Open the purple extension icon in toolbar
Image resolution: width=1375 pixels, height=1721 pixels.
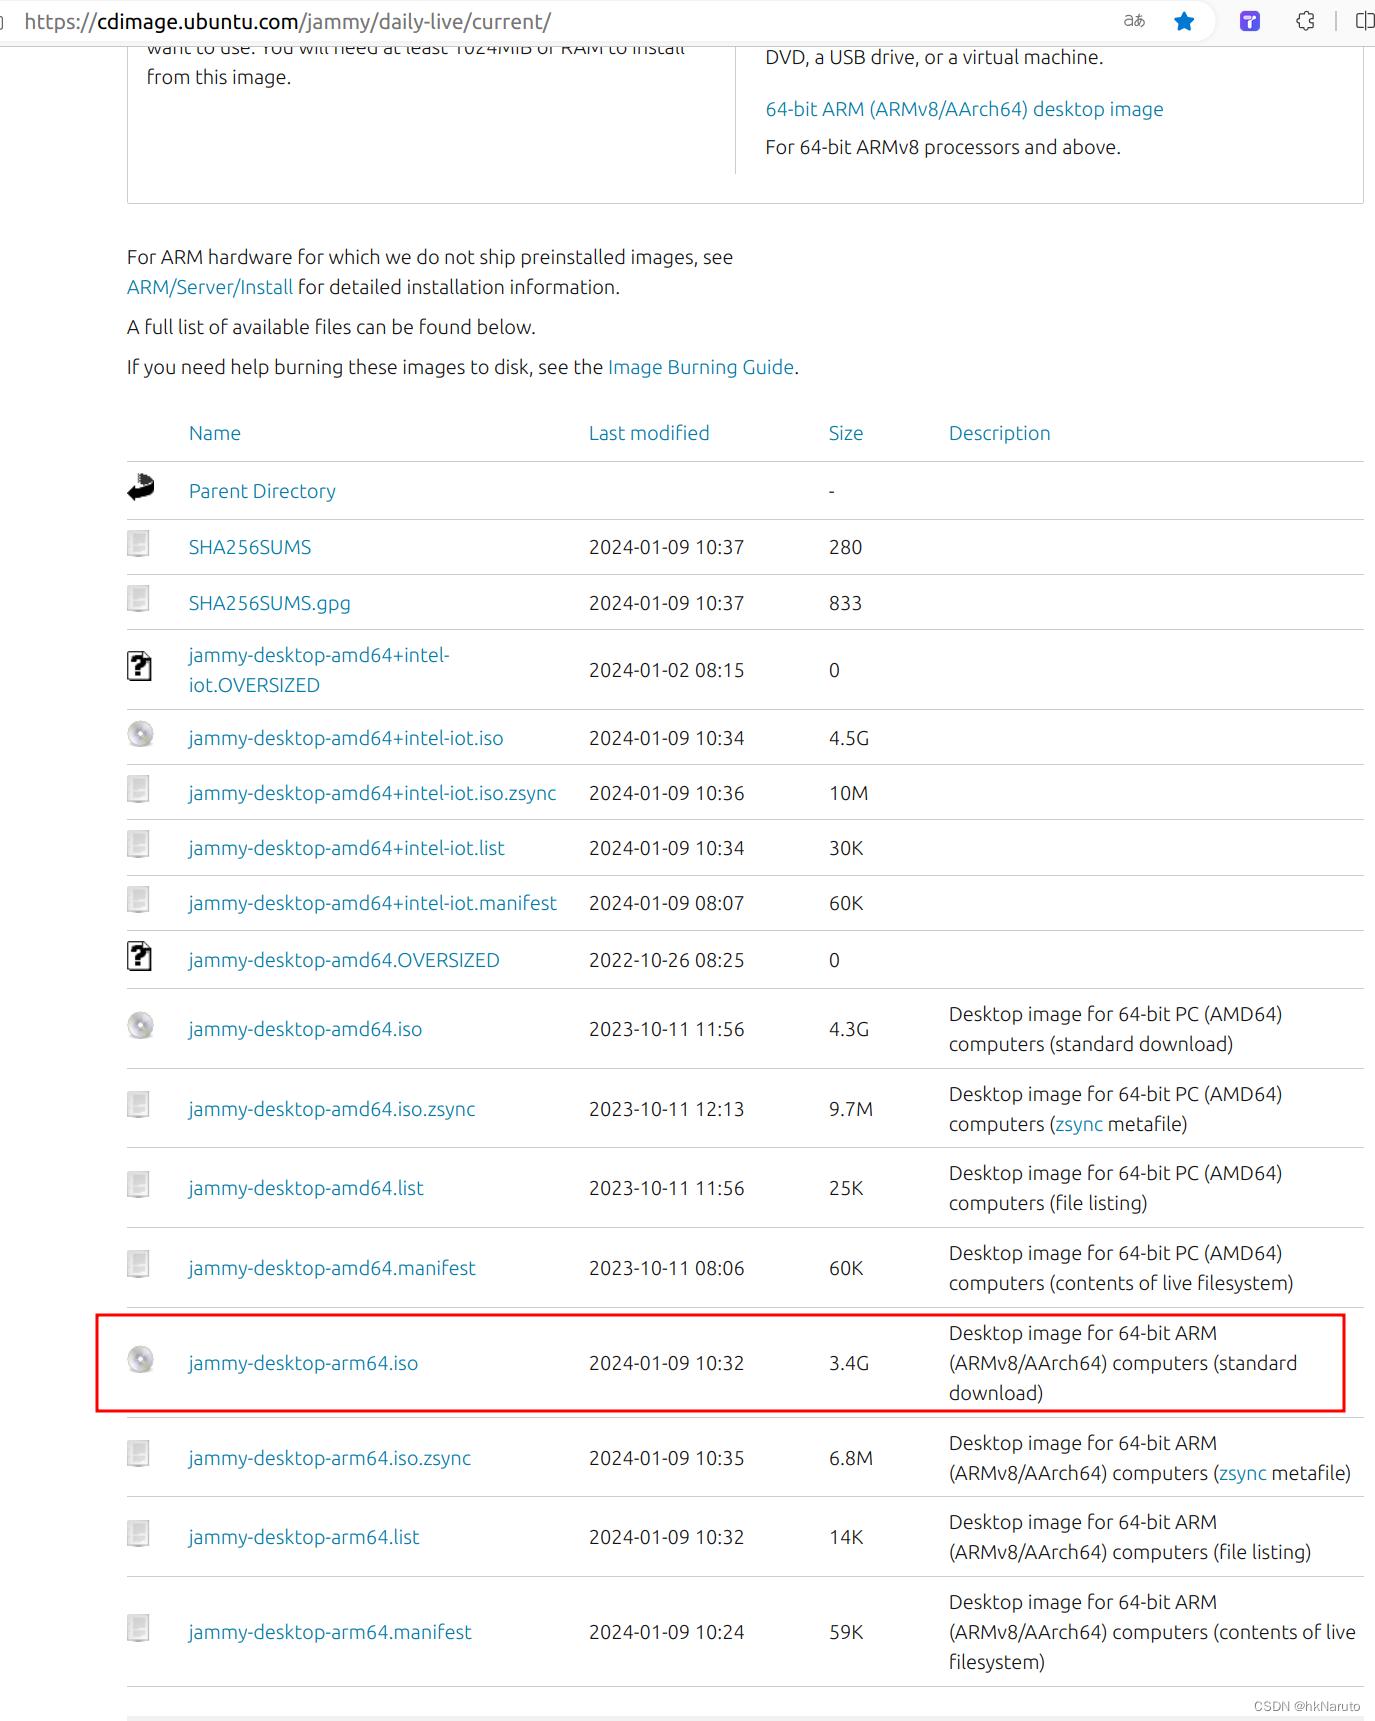(x=1250, y=21)
